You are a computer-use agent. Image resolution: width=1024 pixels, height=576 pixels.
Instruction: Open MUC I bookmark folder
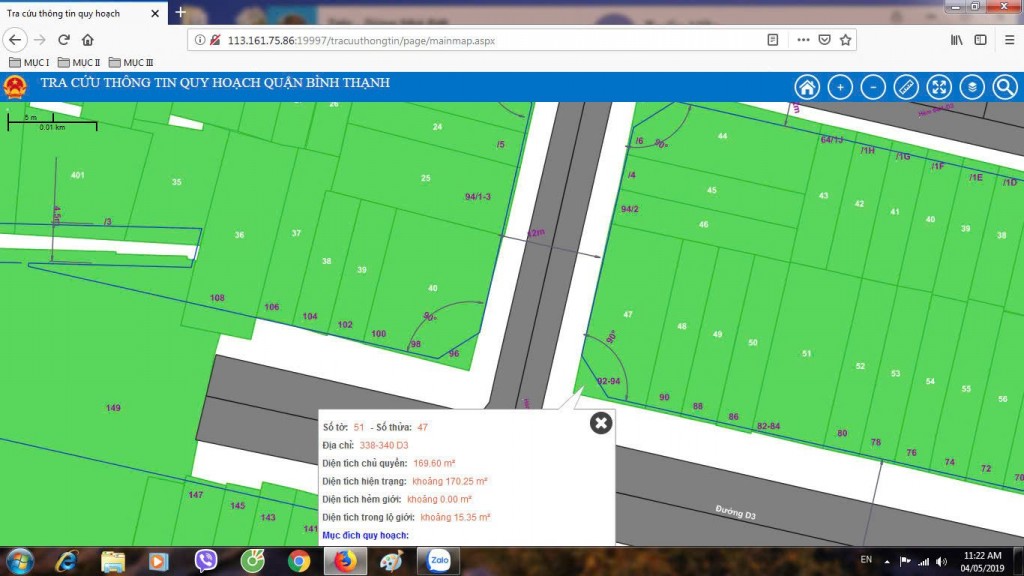(29, 63)
